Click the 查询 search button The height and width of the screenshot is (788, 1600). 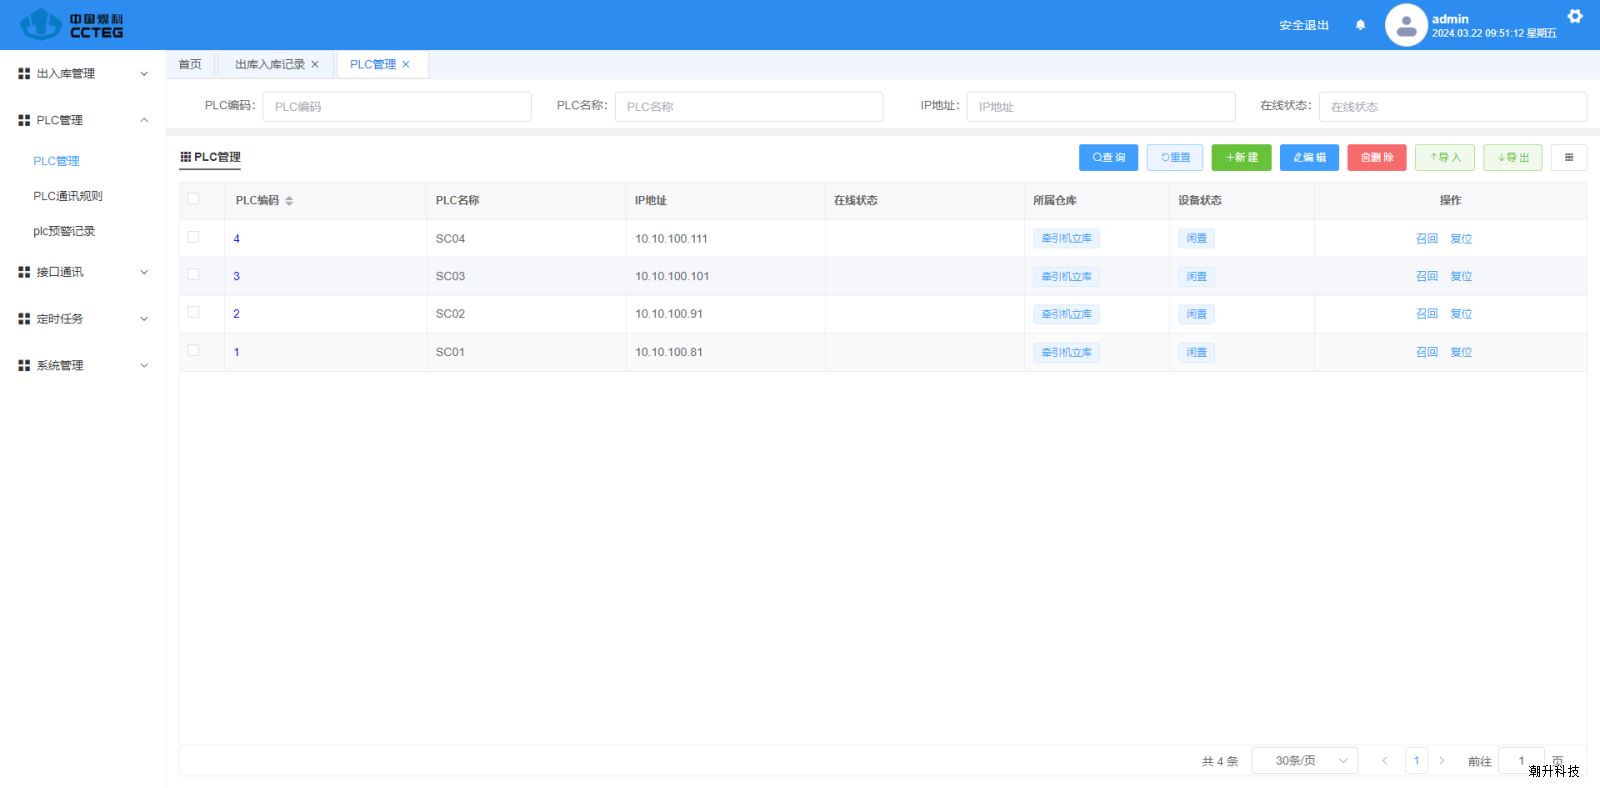(x=1109, y=157)
